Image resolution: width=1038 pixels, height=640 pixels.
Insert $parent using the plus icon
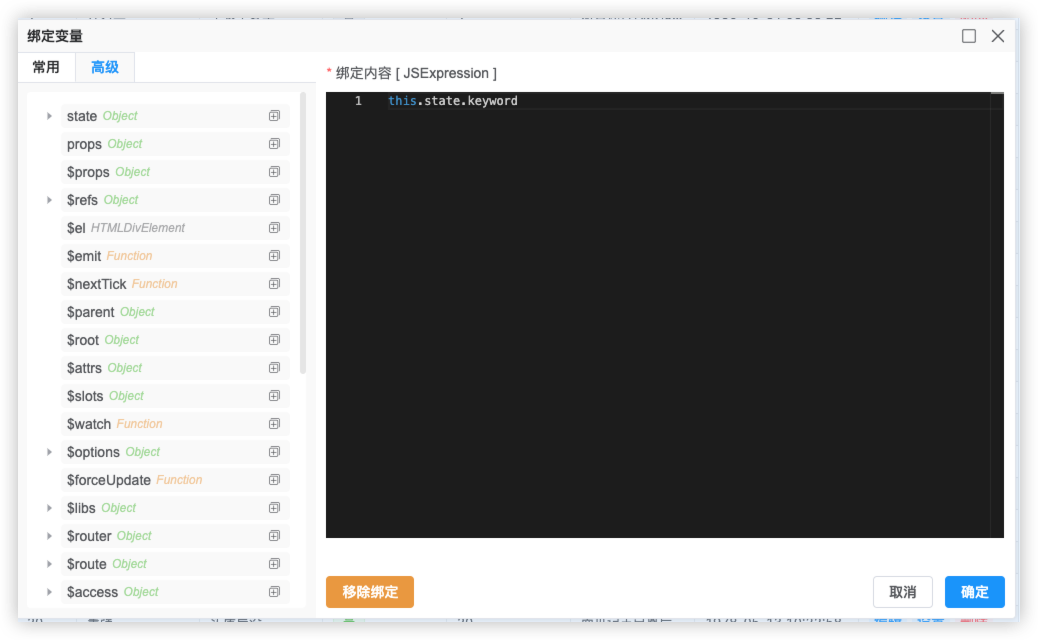click(x=274, y=312)
